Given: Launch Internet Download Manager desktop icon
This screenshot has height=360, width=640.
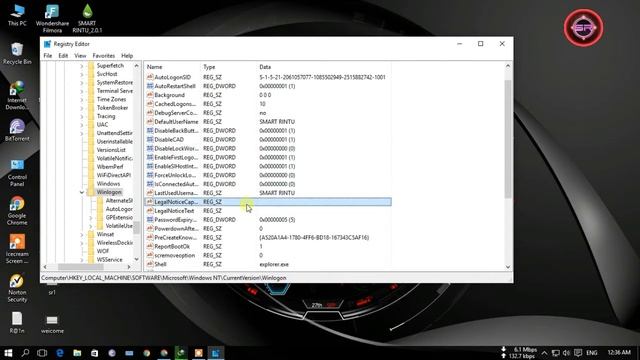Looking at the screenshot, I should point(17,95).
